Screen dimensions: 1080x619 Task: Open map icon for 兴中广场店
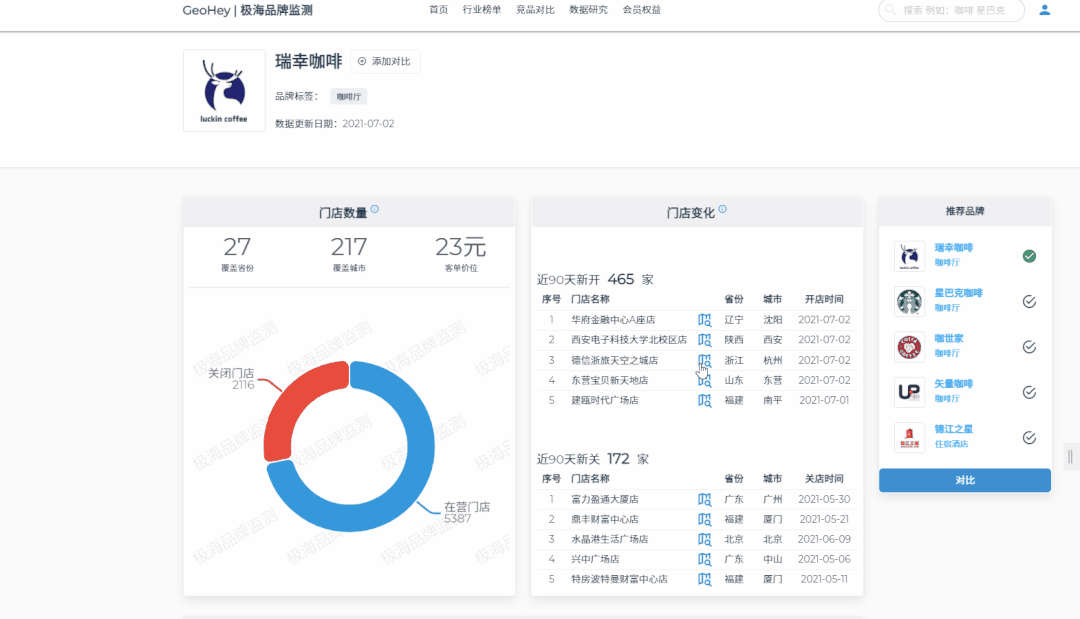point(704,559)
